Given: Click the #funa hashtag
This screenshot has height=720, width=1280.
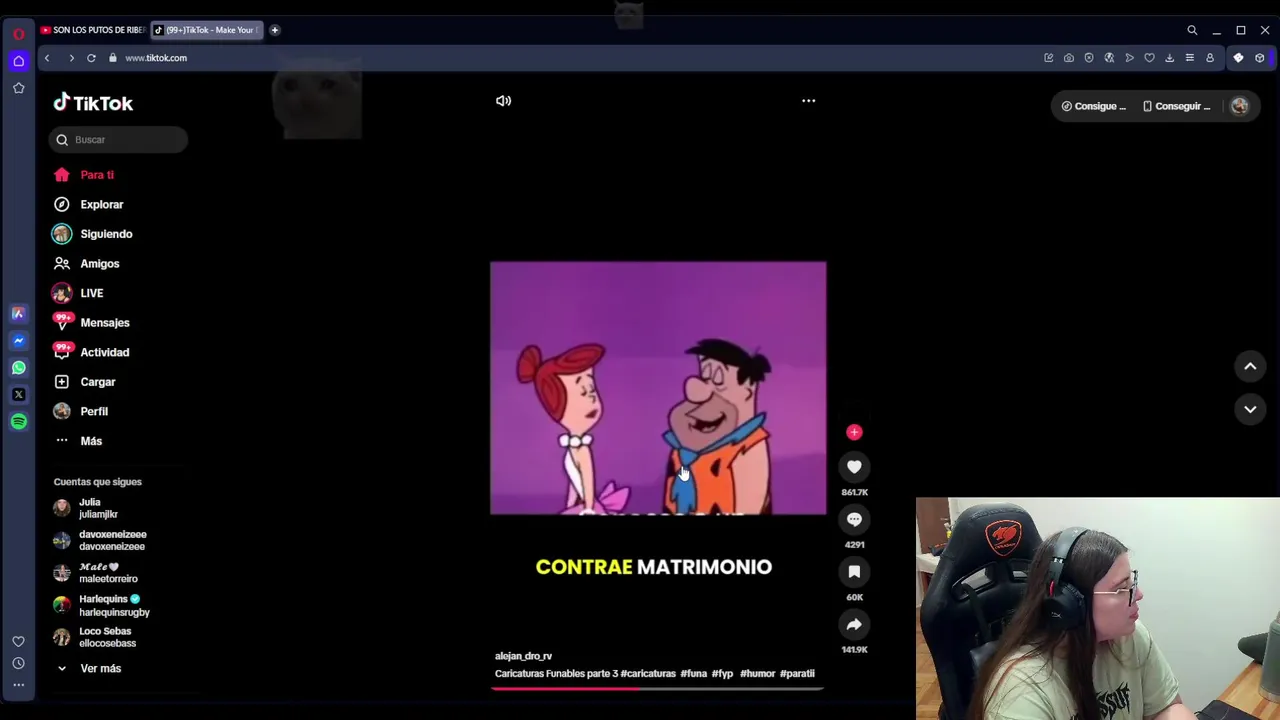Looking at the screenshot, I should pyautogui.click(x=694, y=674).
